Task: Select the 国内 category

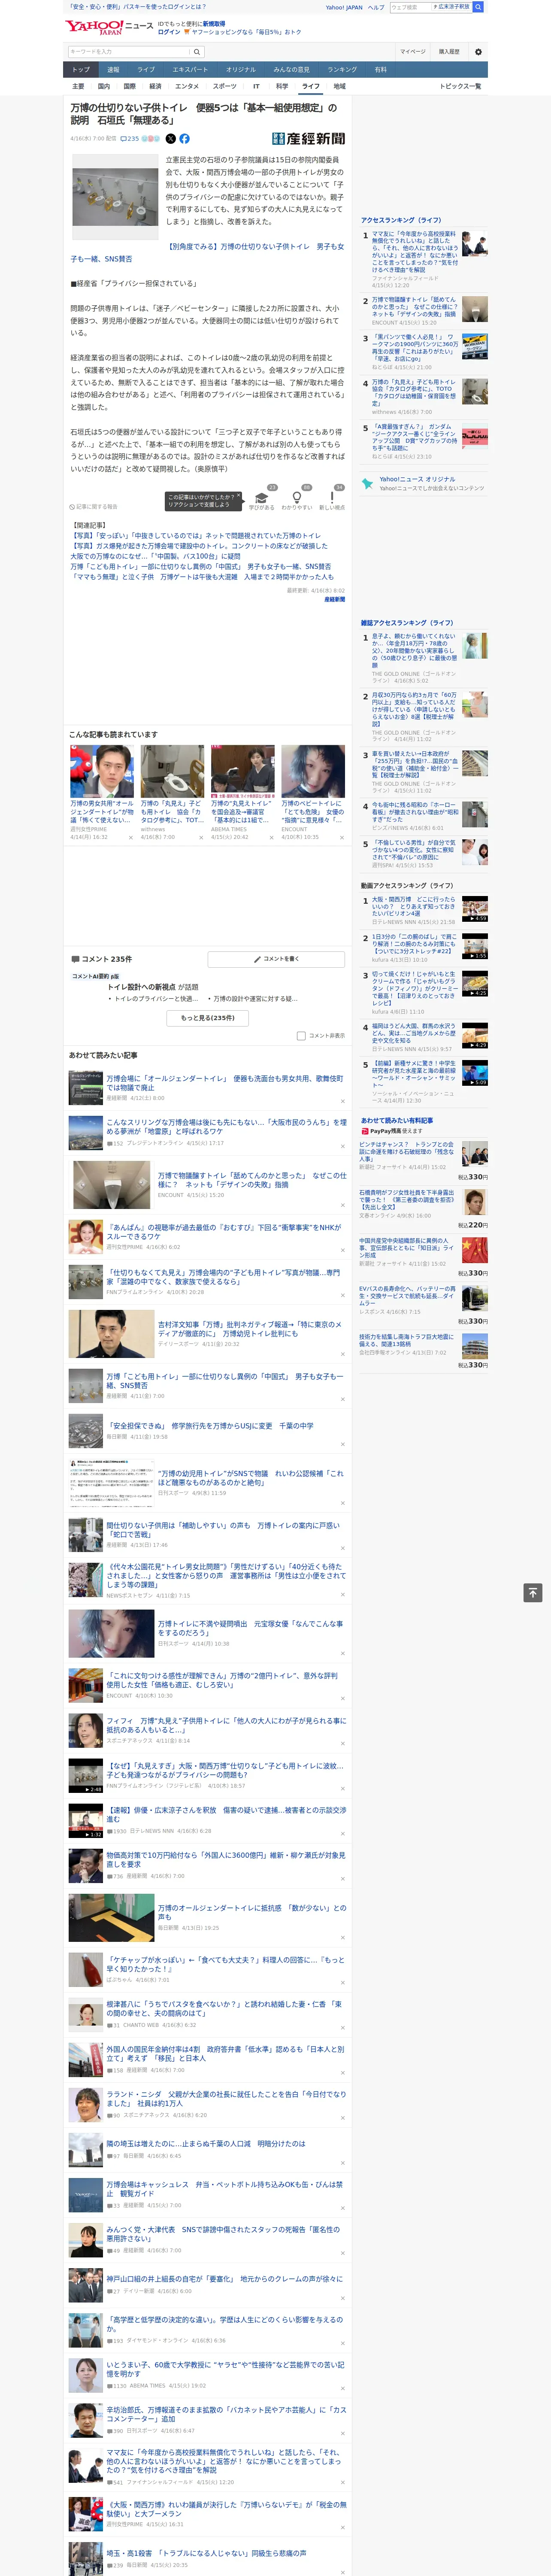Action: tap(104, 86)
